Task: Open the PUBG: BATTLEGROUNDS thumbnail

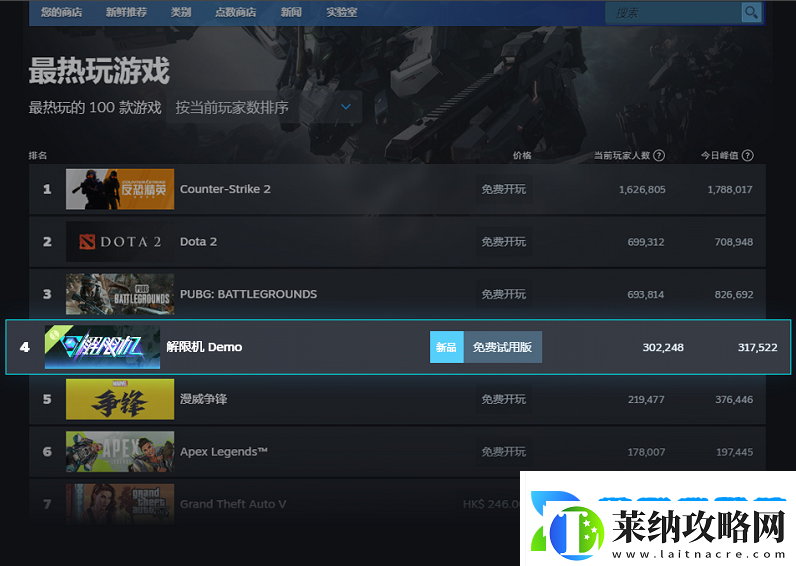Action: point(120,294)
